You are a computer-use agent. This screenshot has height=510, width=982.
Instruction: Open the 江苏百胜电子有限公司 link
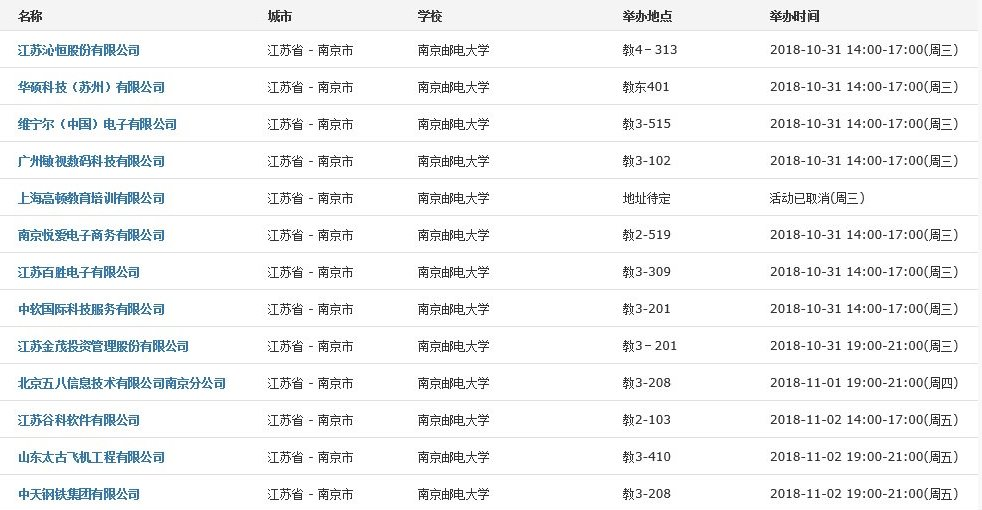(79, 272)
